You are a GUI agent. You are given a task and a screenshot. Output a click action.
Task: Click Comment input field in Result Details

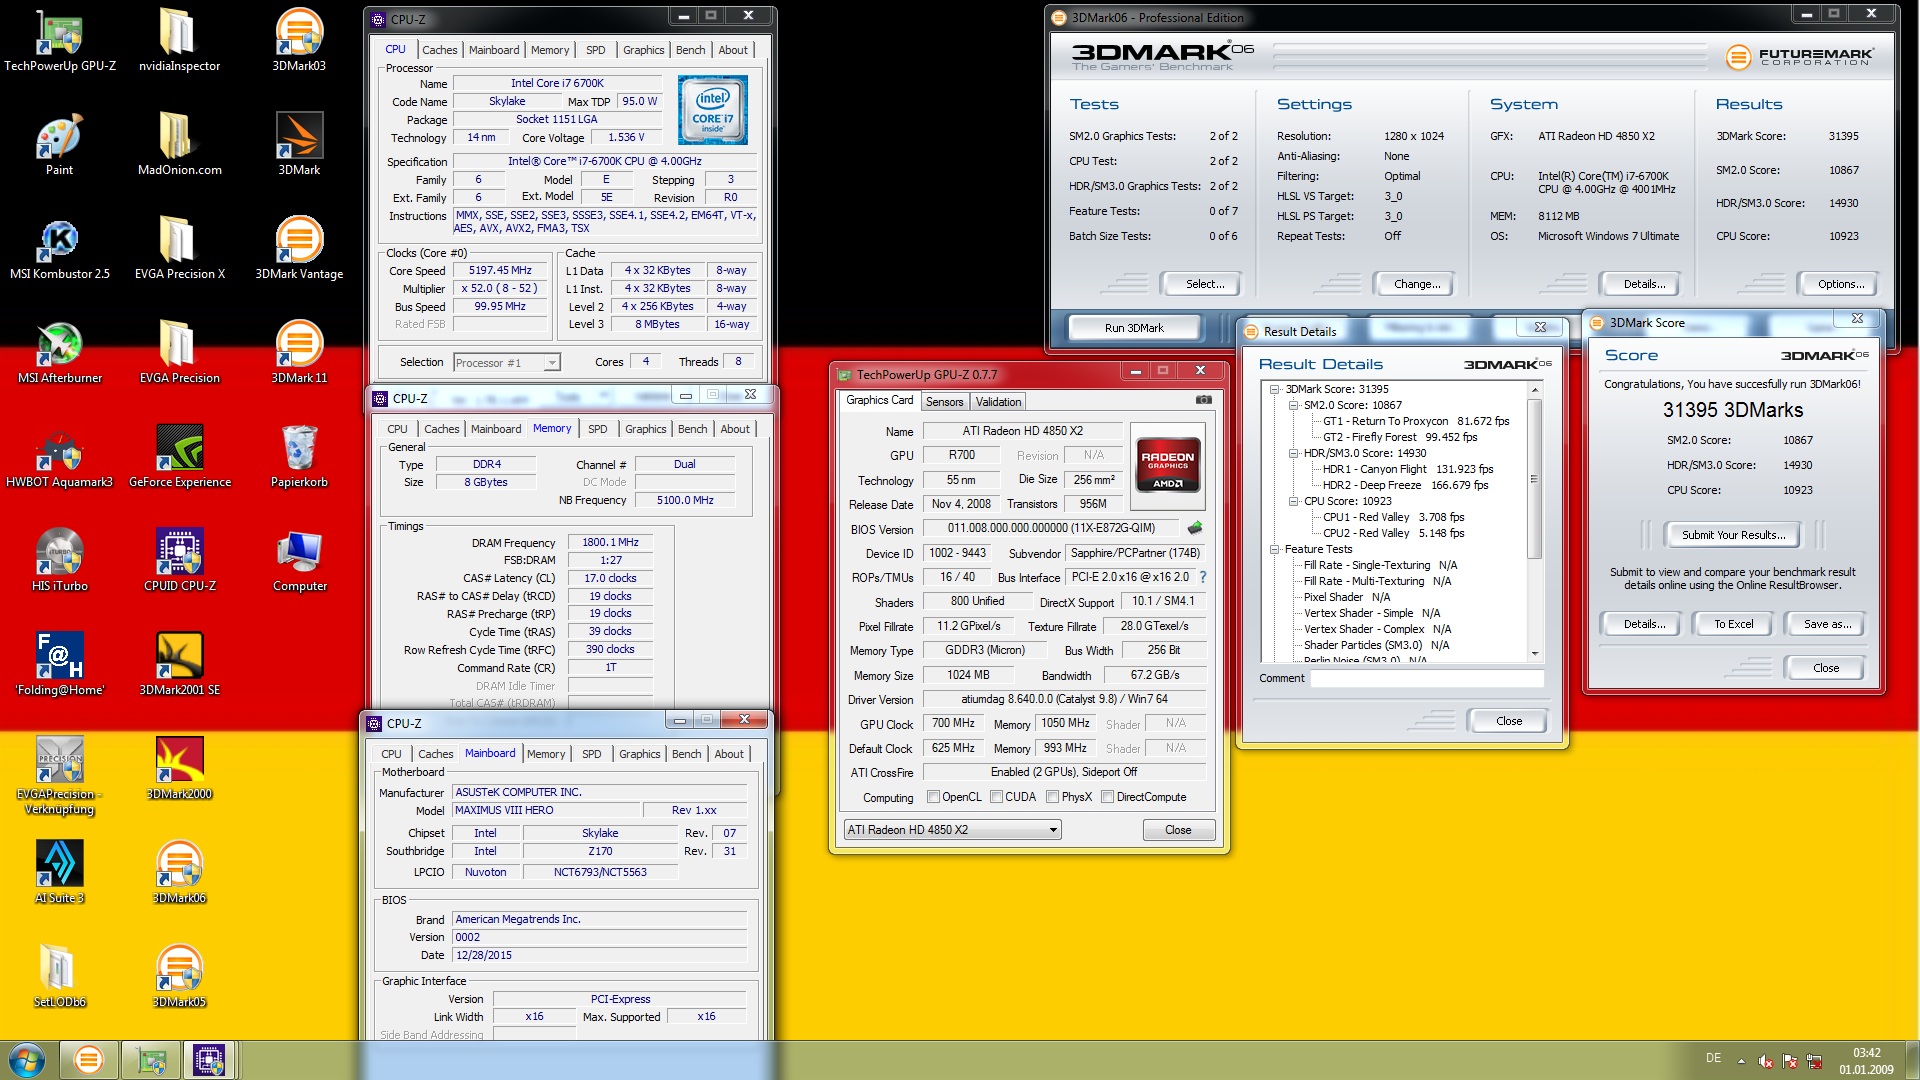pos(1426,678)
